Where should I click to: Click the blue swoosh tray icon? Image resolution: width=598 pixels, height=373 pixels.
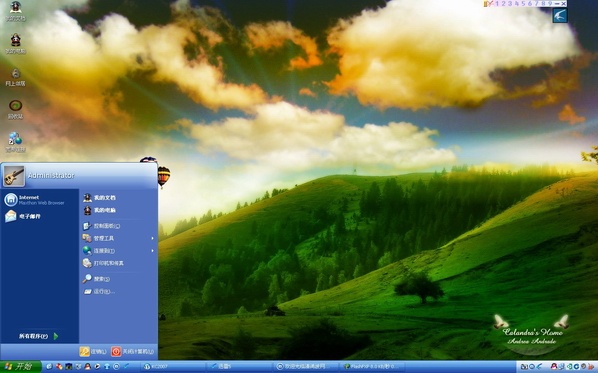point(539,367)
